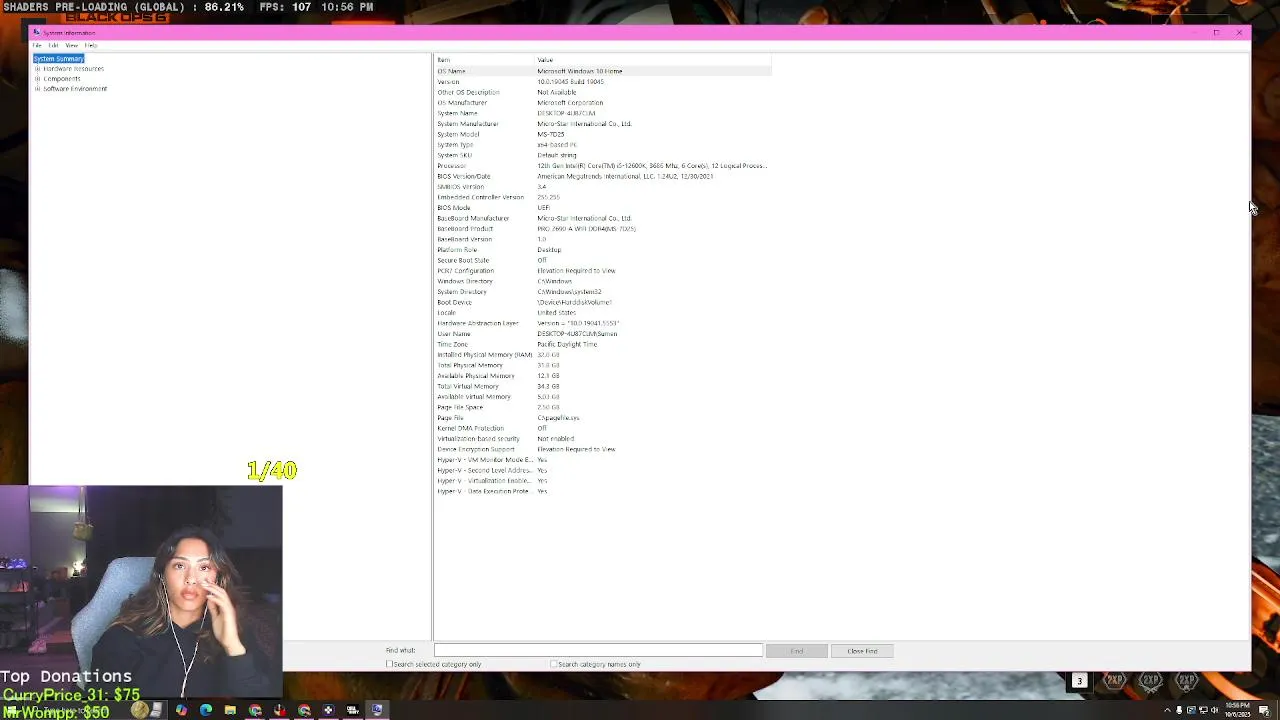1280x720 pixels.
Task: Enable Search selected category only checkbox
Action: point(390,664)
